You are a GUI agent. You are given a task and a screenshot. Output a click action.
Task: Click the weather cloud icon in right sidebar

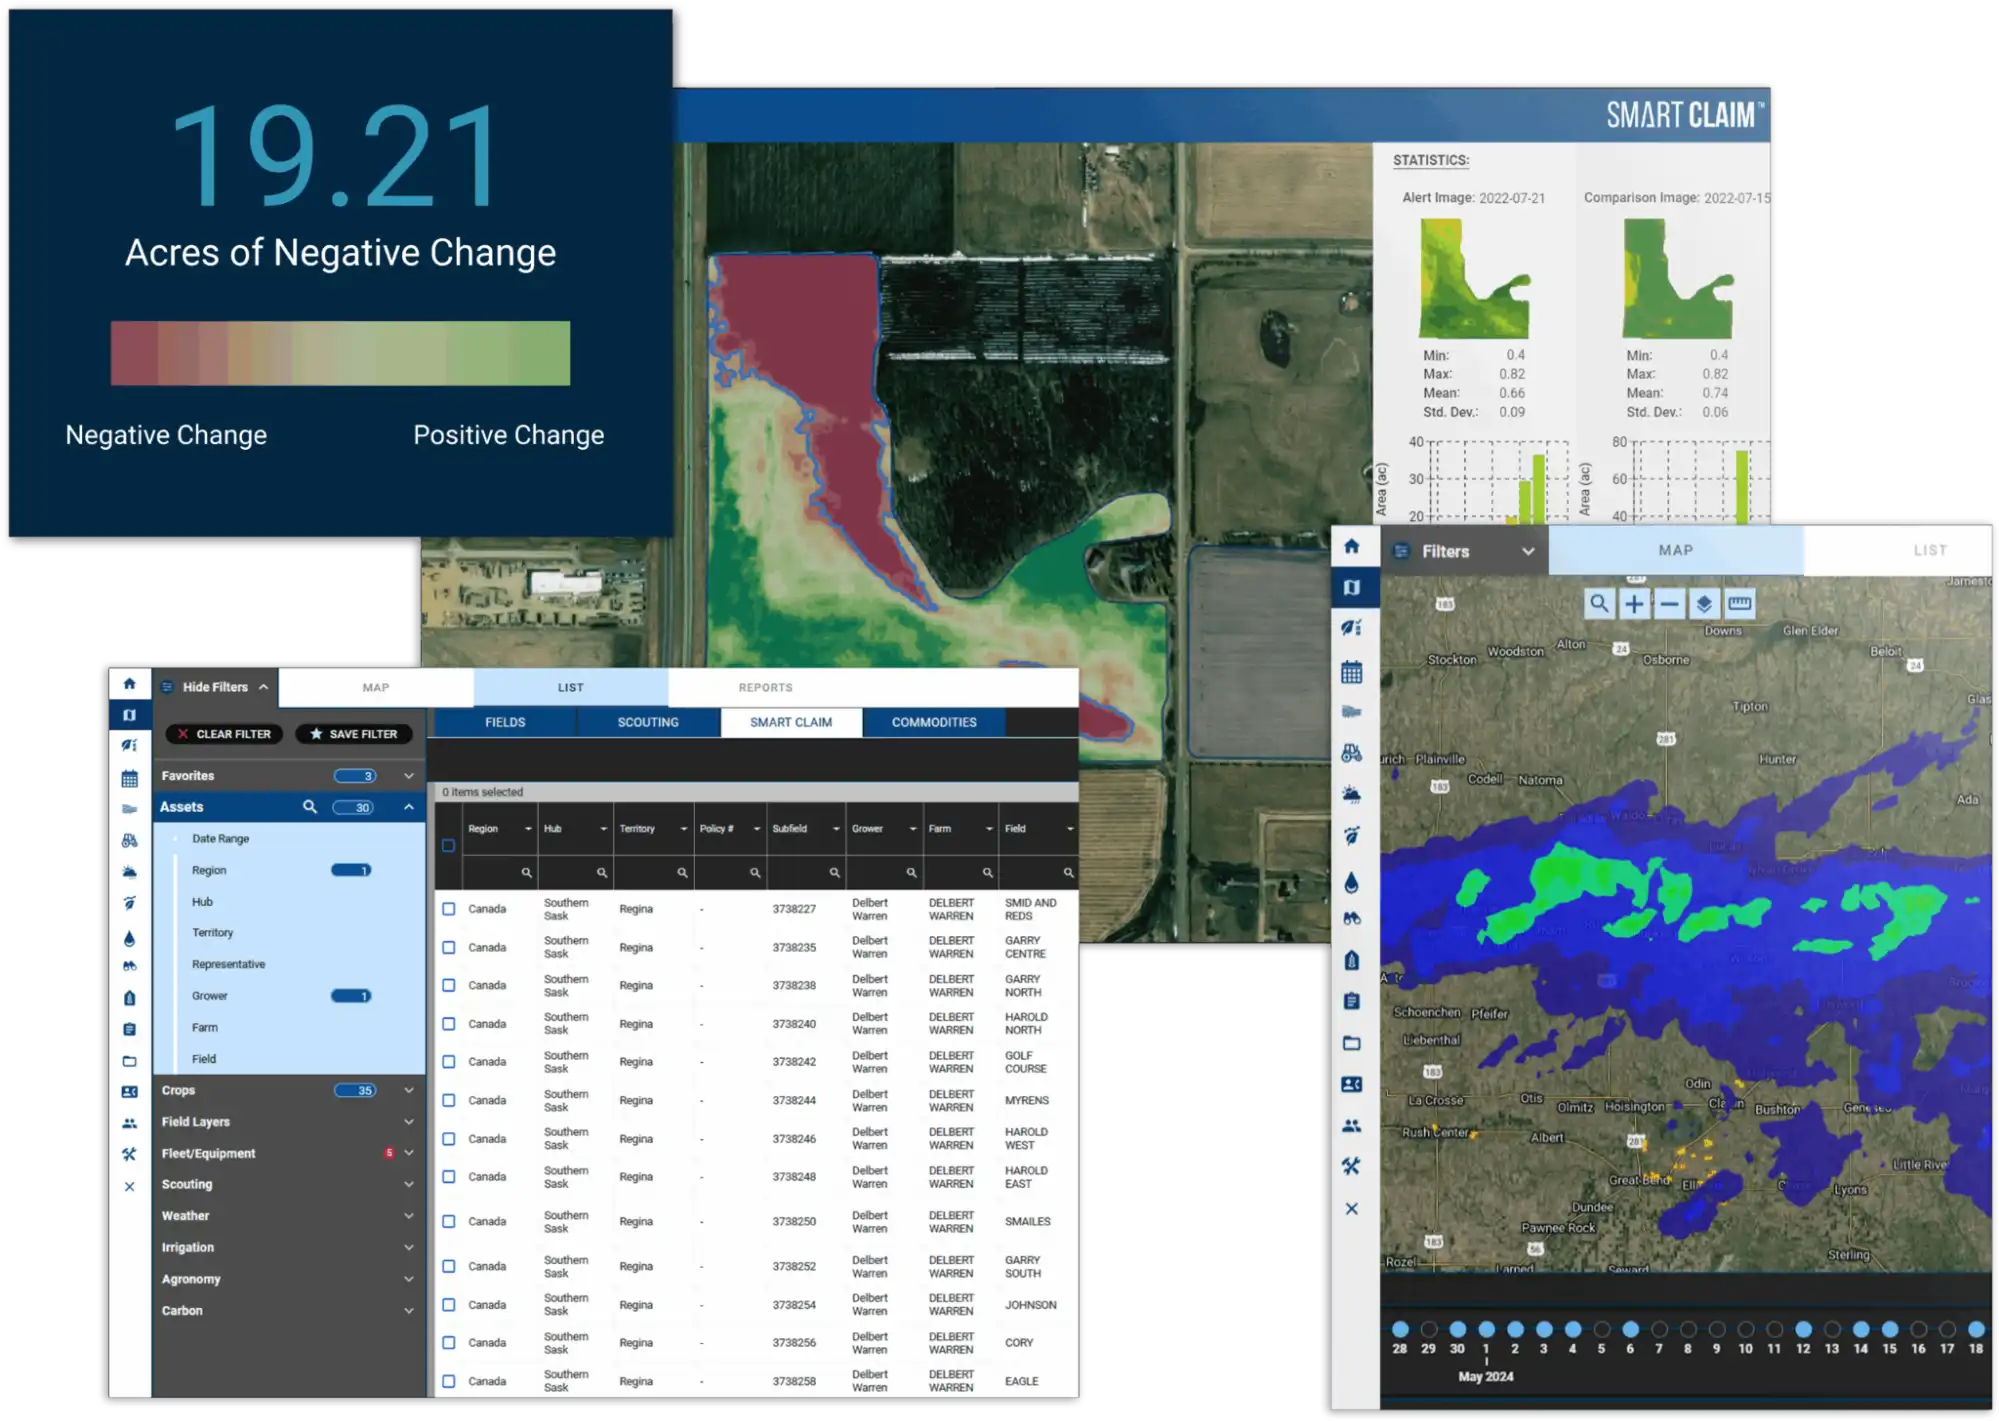tap(1351, 795)
